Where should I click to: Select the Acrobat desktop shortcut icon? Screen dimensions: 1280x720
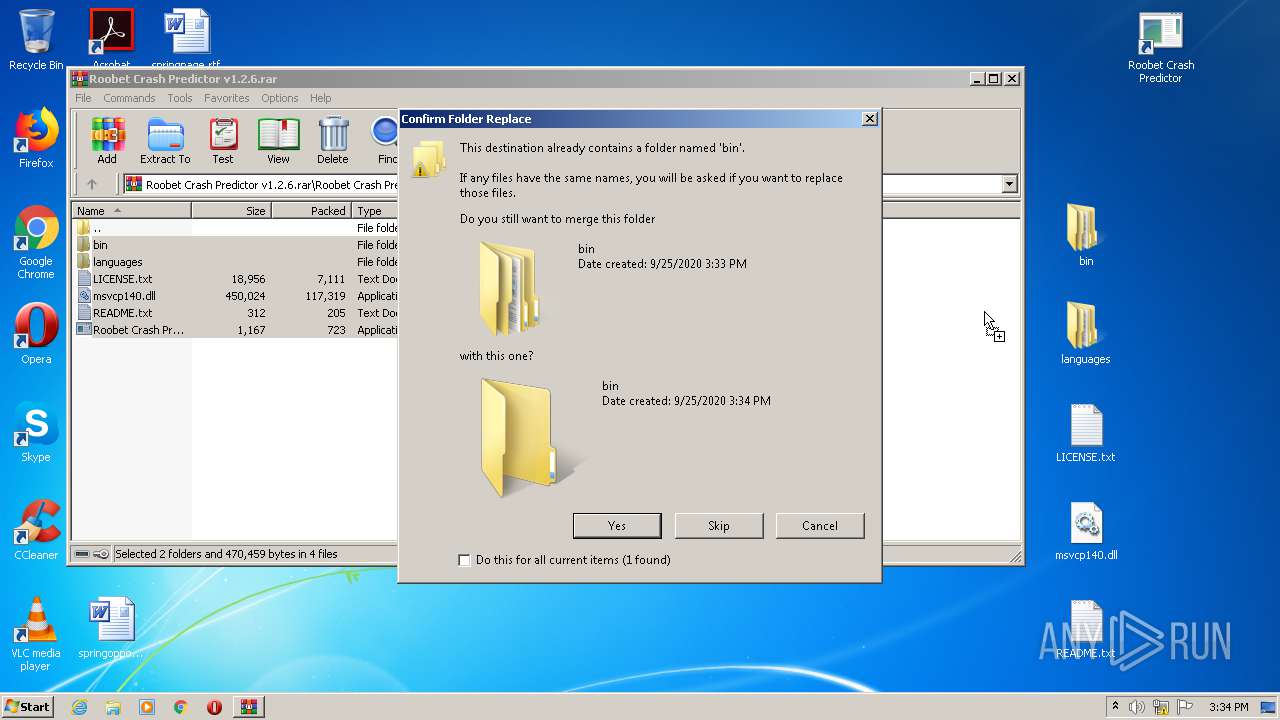(111, 36)
